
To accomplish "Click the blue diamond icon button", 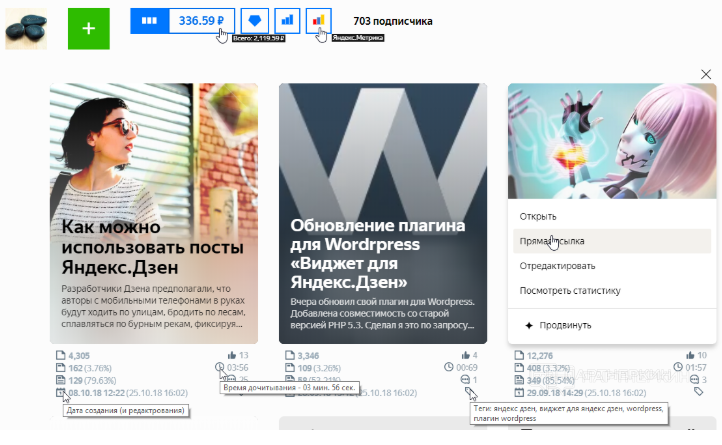I will pos(255,21).
